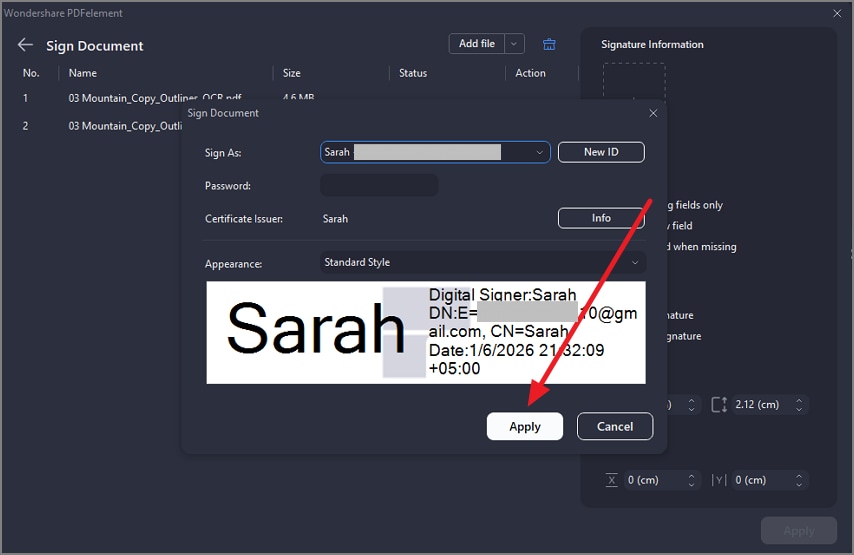
Task: Click the 'when missing' option text
Action: (x=705, y=247)
